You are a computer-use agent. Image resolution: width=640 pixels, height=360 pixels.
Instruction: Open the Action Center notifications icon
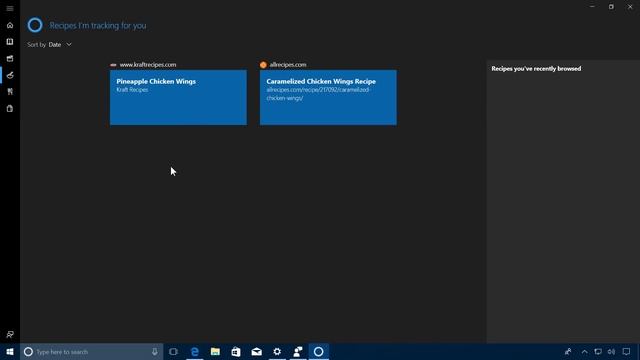(626, 352)
